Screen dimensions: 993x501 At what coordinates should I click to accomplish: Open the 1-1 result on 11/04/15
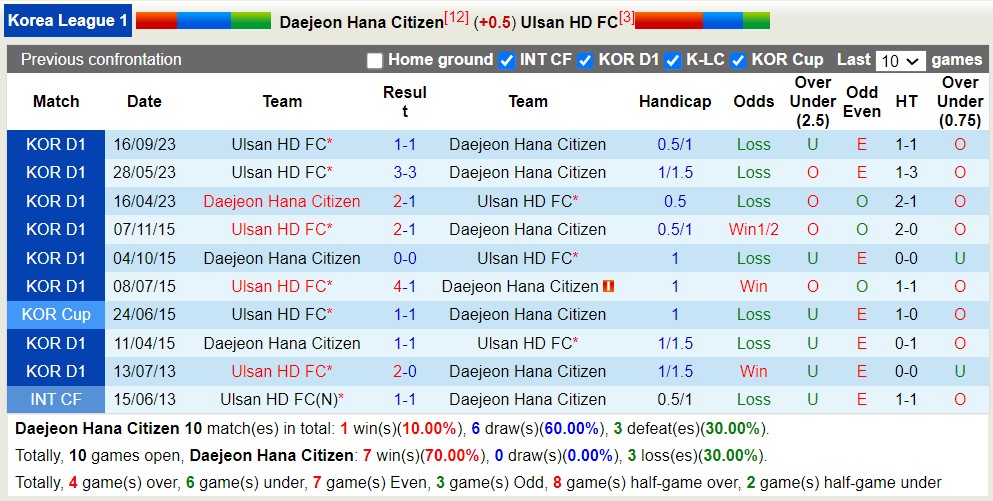coord(405,343)
